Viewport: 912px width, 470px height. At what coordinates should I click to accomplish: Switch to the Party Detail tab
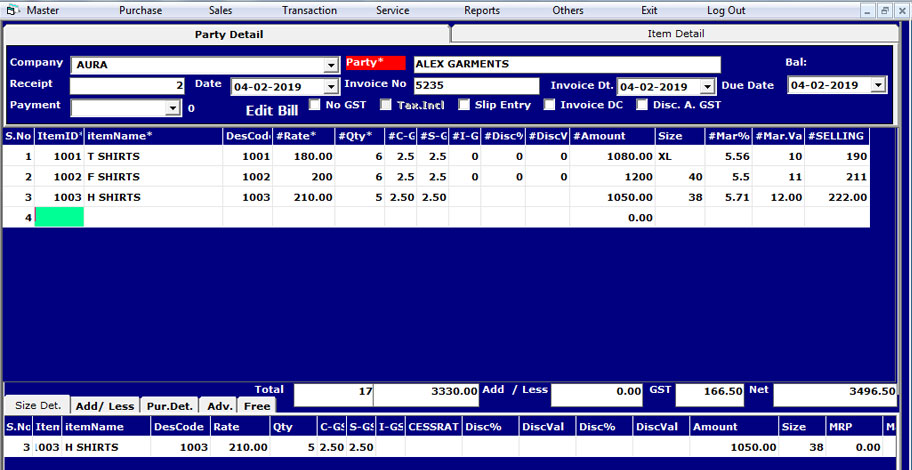(229, 34)
